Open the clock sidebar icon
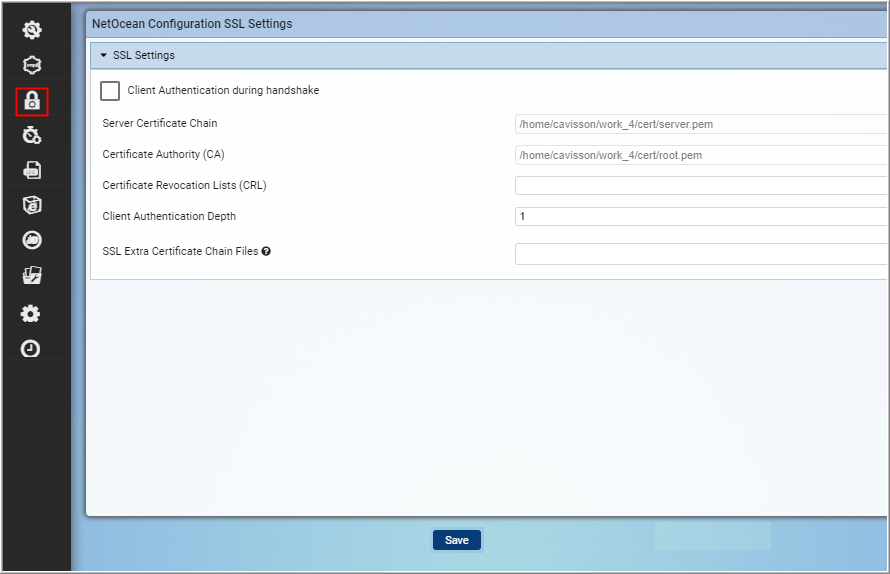The width and height of the screenshot is (890, 574). pos(31,349)
